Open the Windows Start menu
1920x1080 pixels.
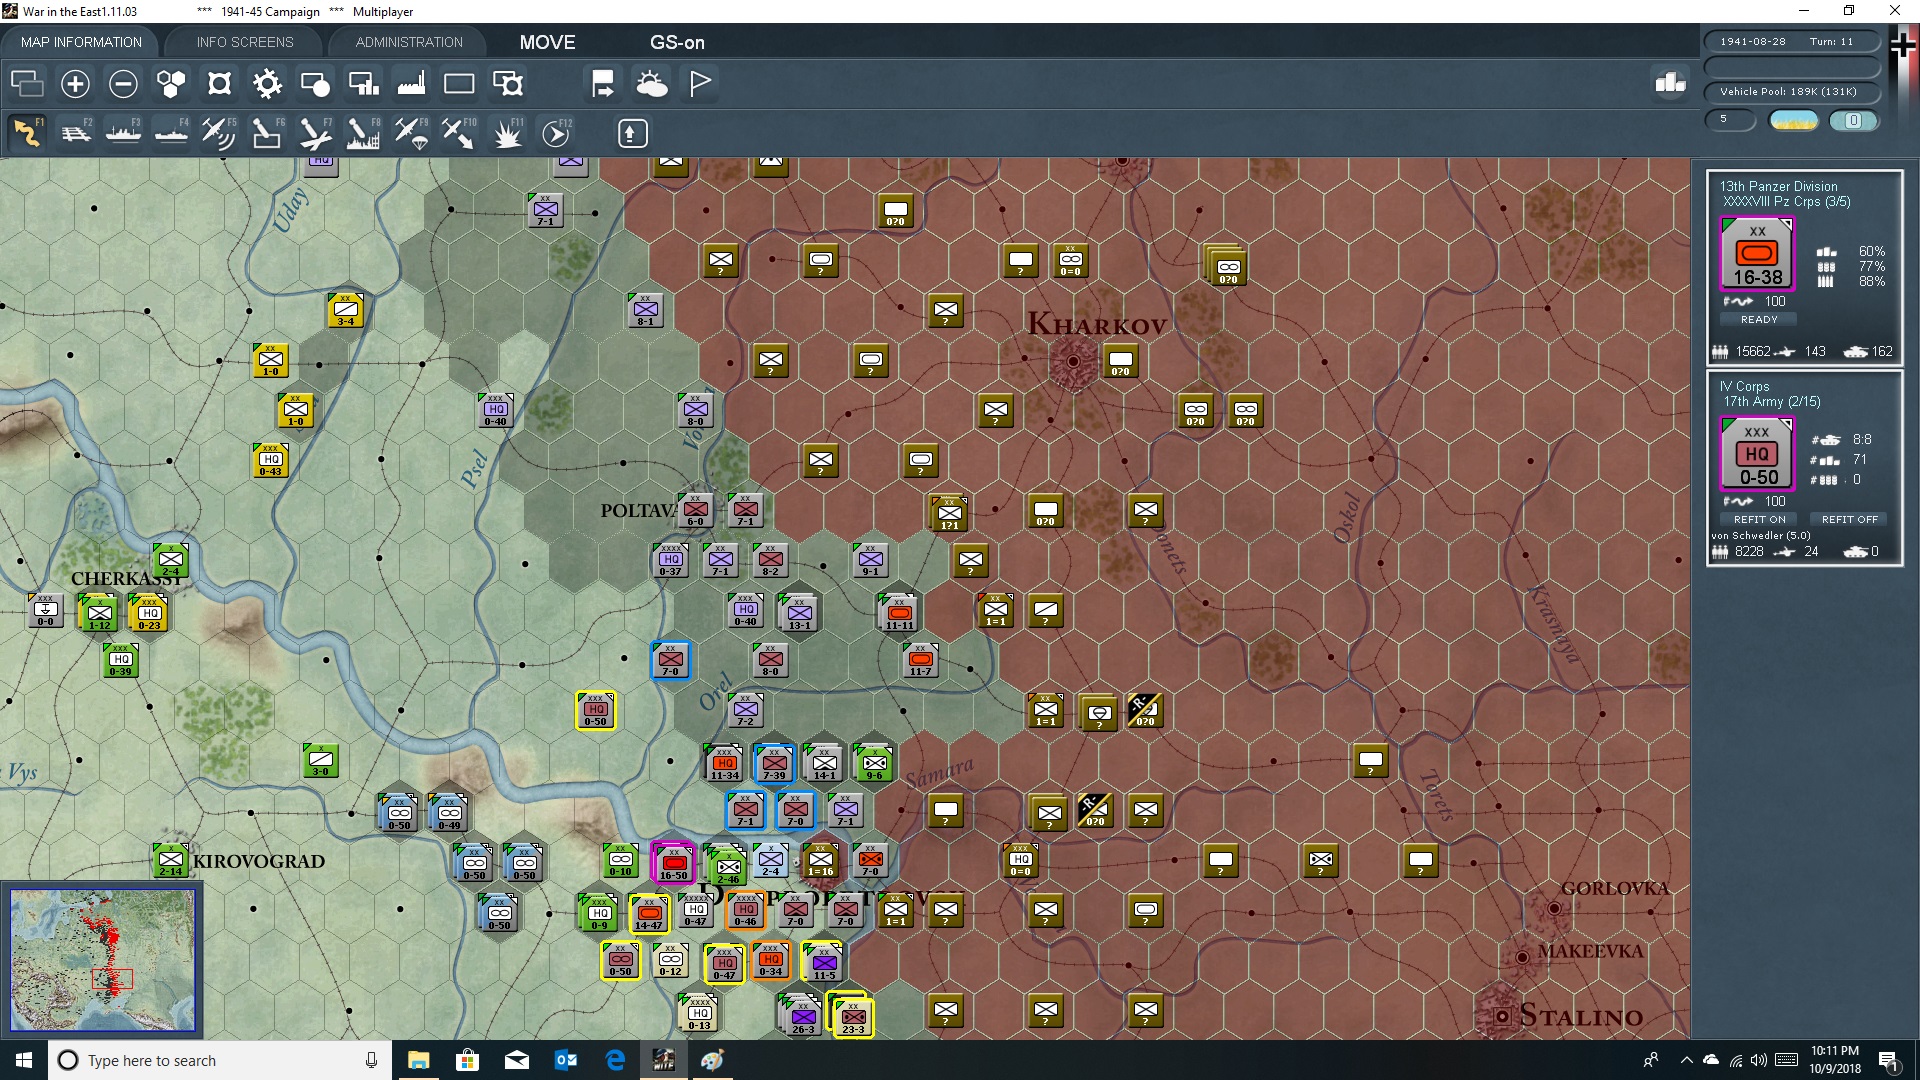[24, 1060]
